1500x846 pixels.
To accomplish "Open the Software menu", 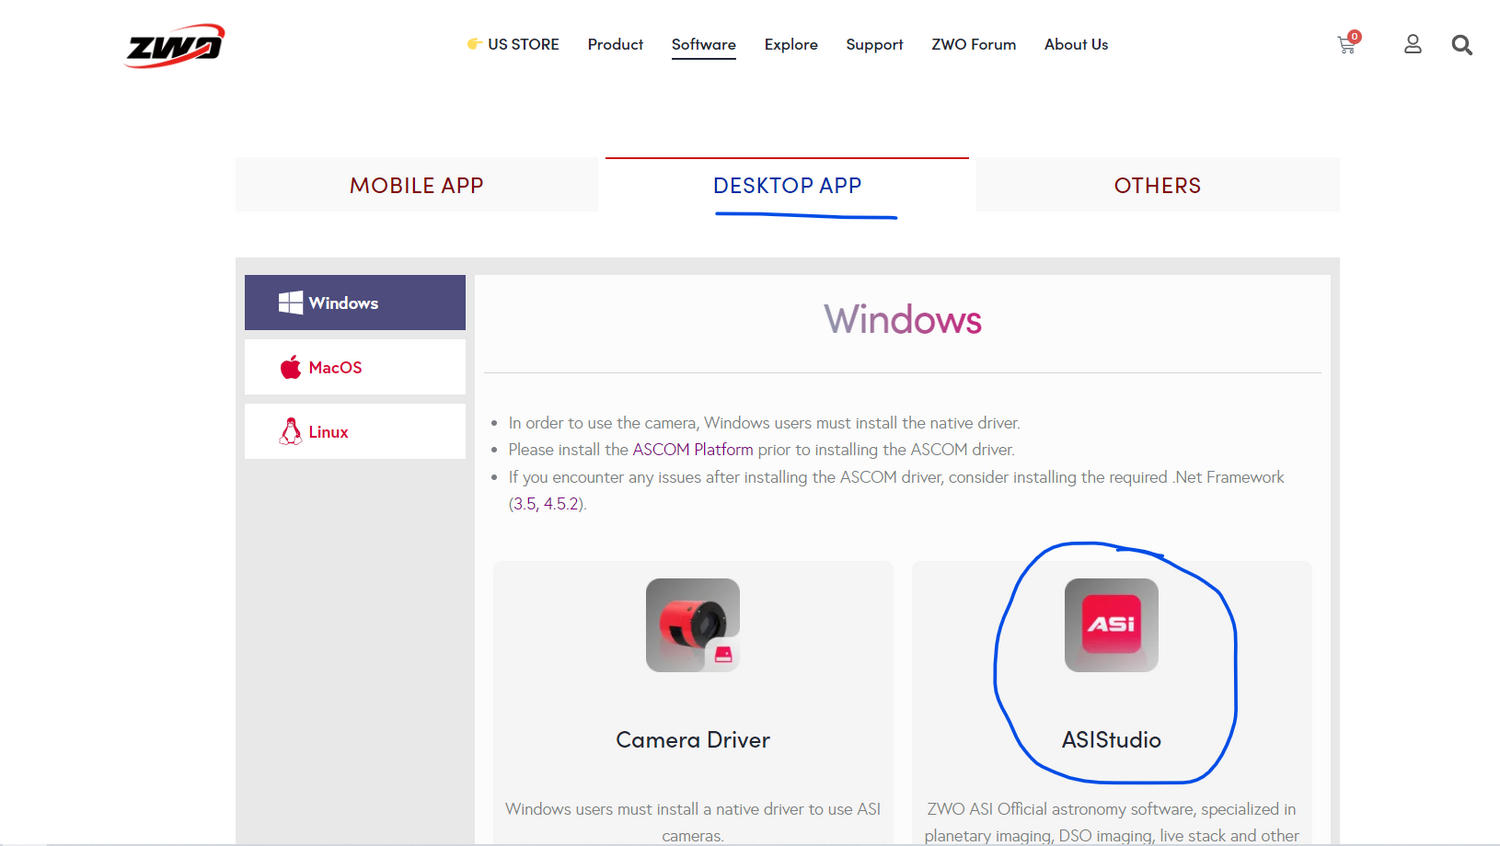I will (x=704, y=44).
